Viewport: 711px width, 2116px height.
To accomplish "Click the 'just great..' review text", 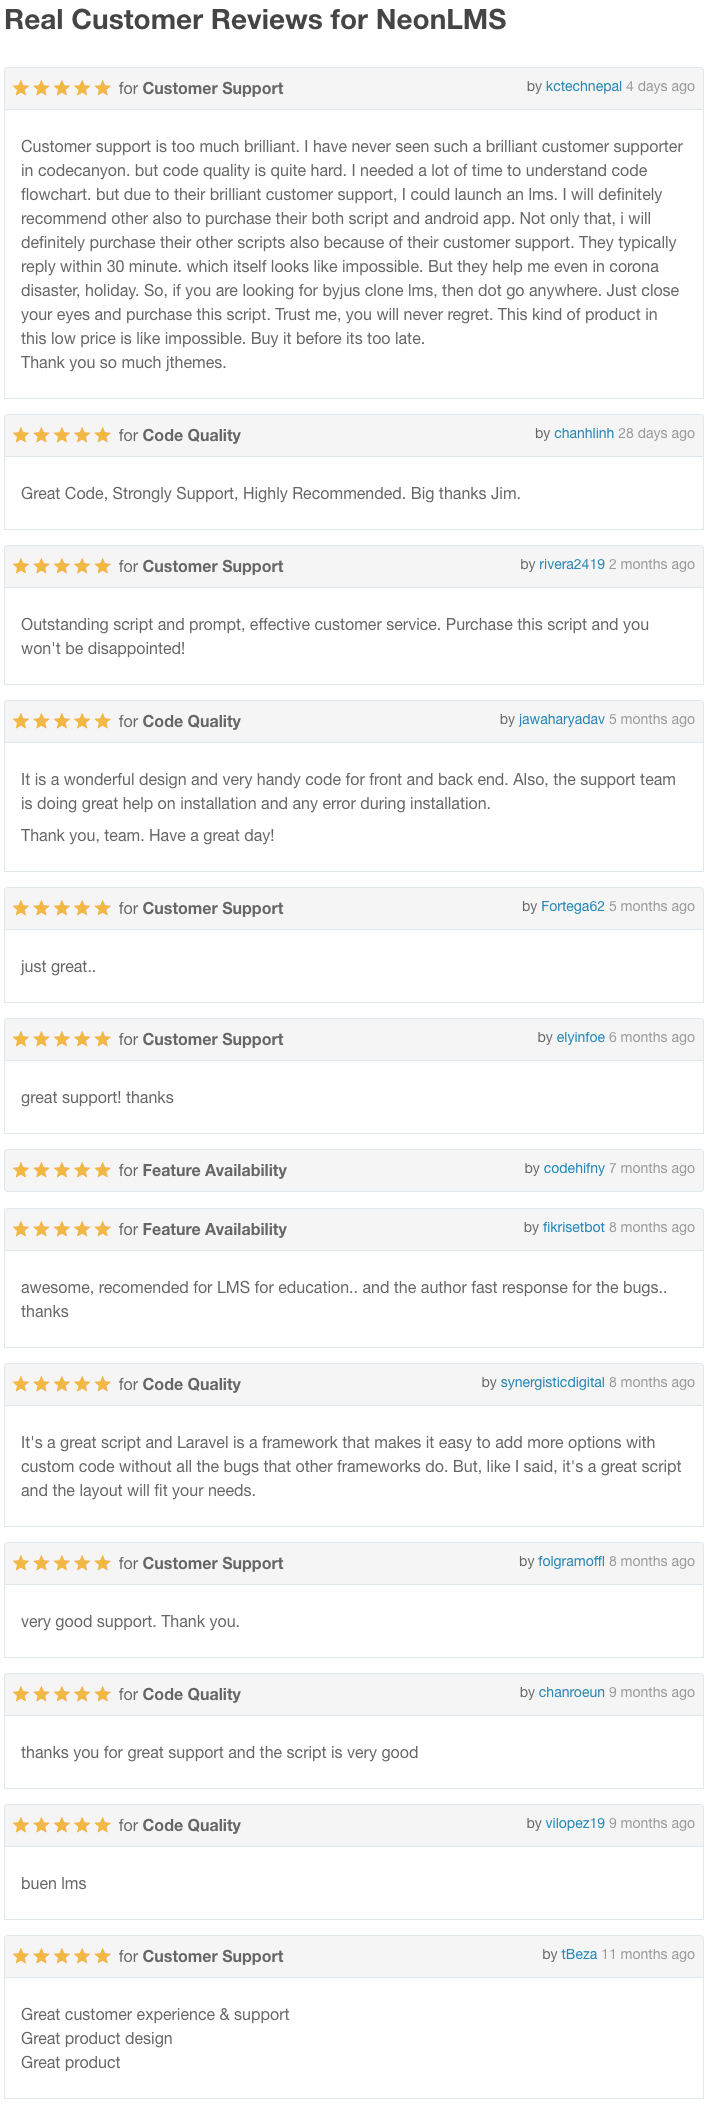I will pyautogui.click(x=58, y=967).
